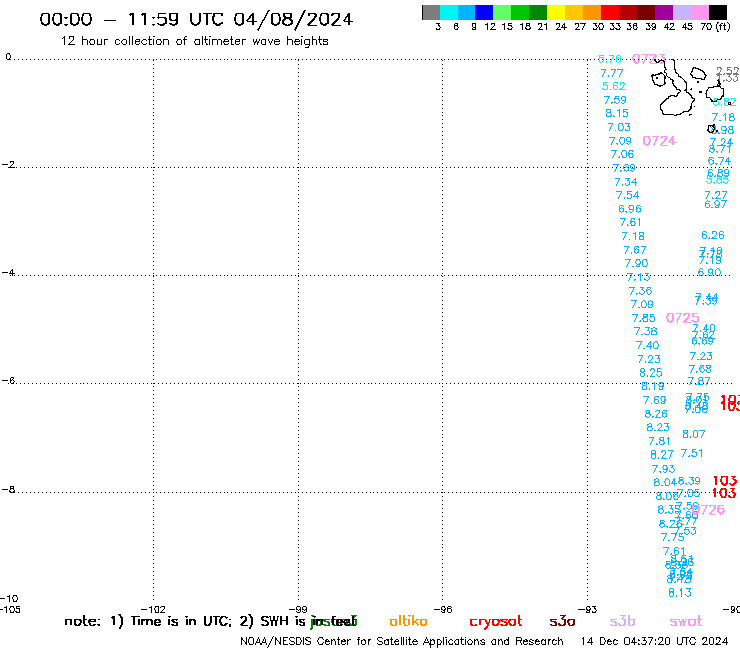Image resolution: width=740 pixels, height=650 pixels.
Task: Click subtitle '12 hour collection of altimeter wave heights'
Action: pyautogui.click(x=194, y=41)
